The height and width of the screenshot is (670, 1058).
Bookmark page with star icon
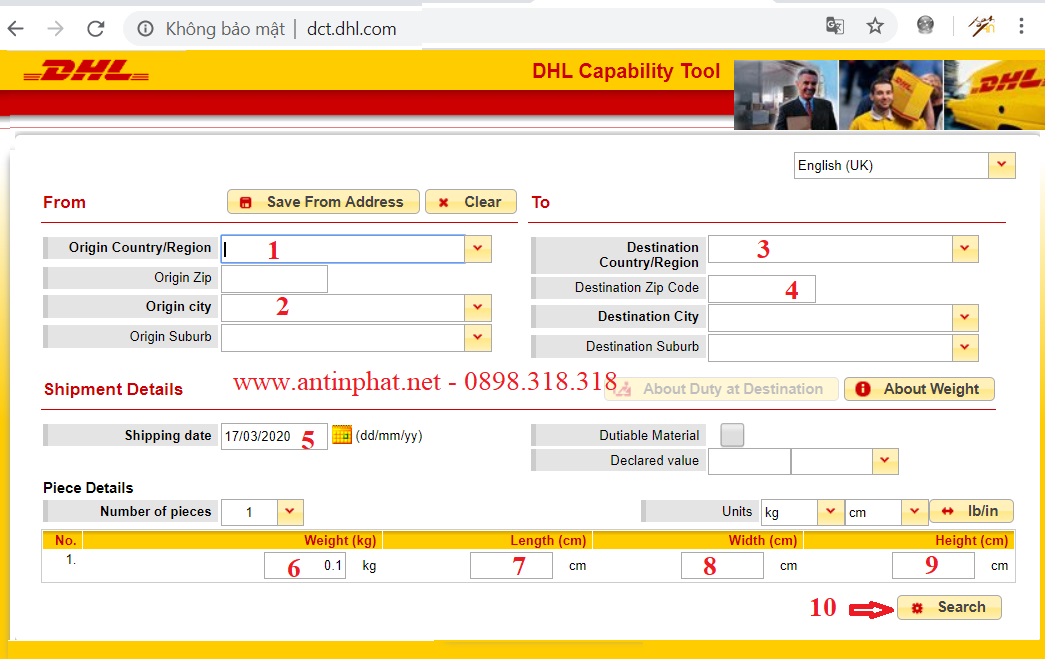875,27
